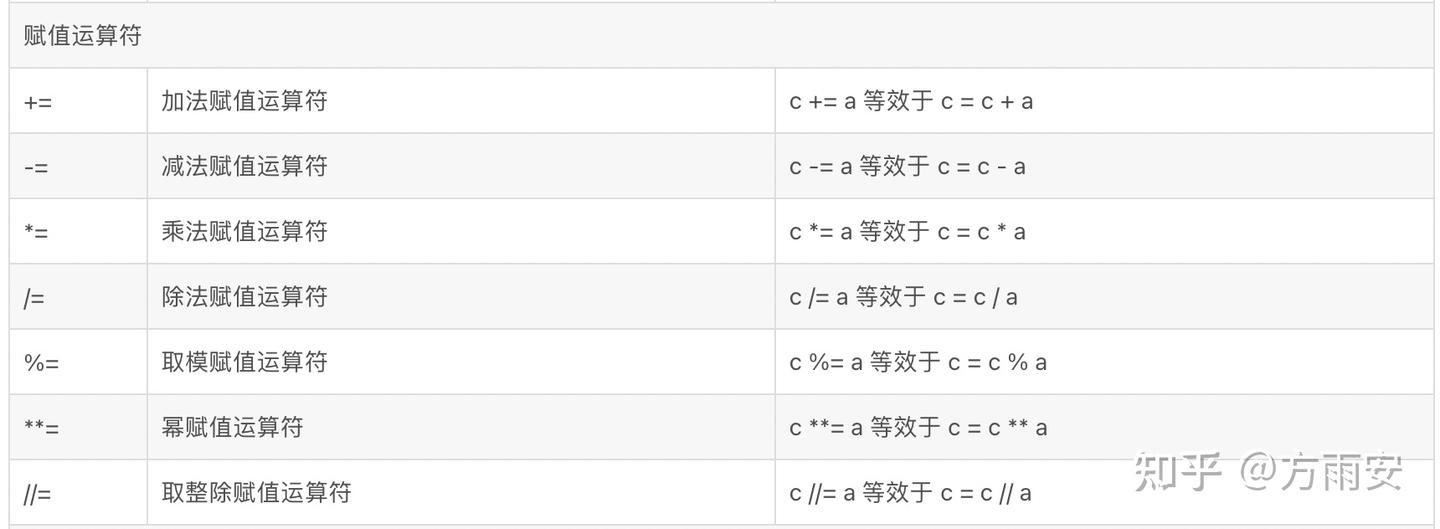Viewport: 1440px width, 529px height.
Task: Click the /= operator cell
Action: 33,297
